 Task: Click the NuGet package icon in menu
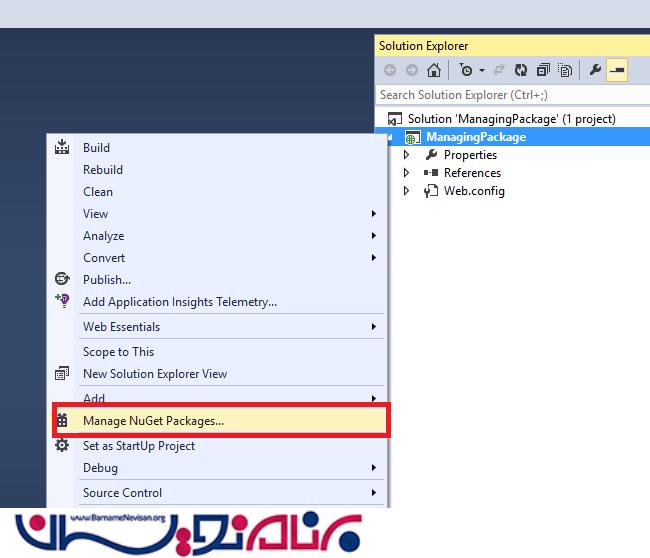click(62, 420)
